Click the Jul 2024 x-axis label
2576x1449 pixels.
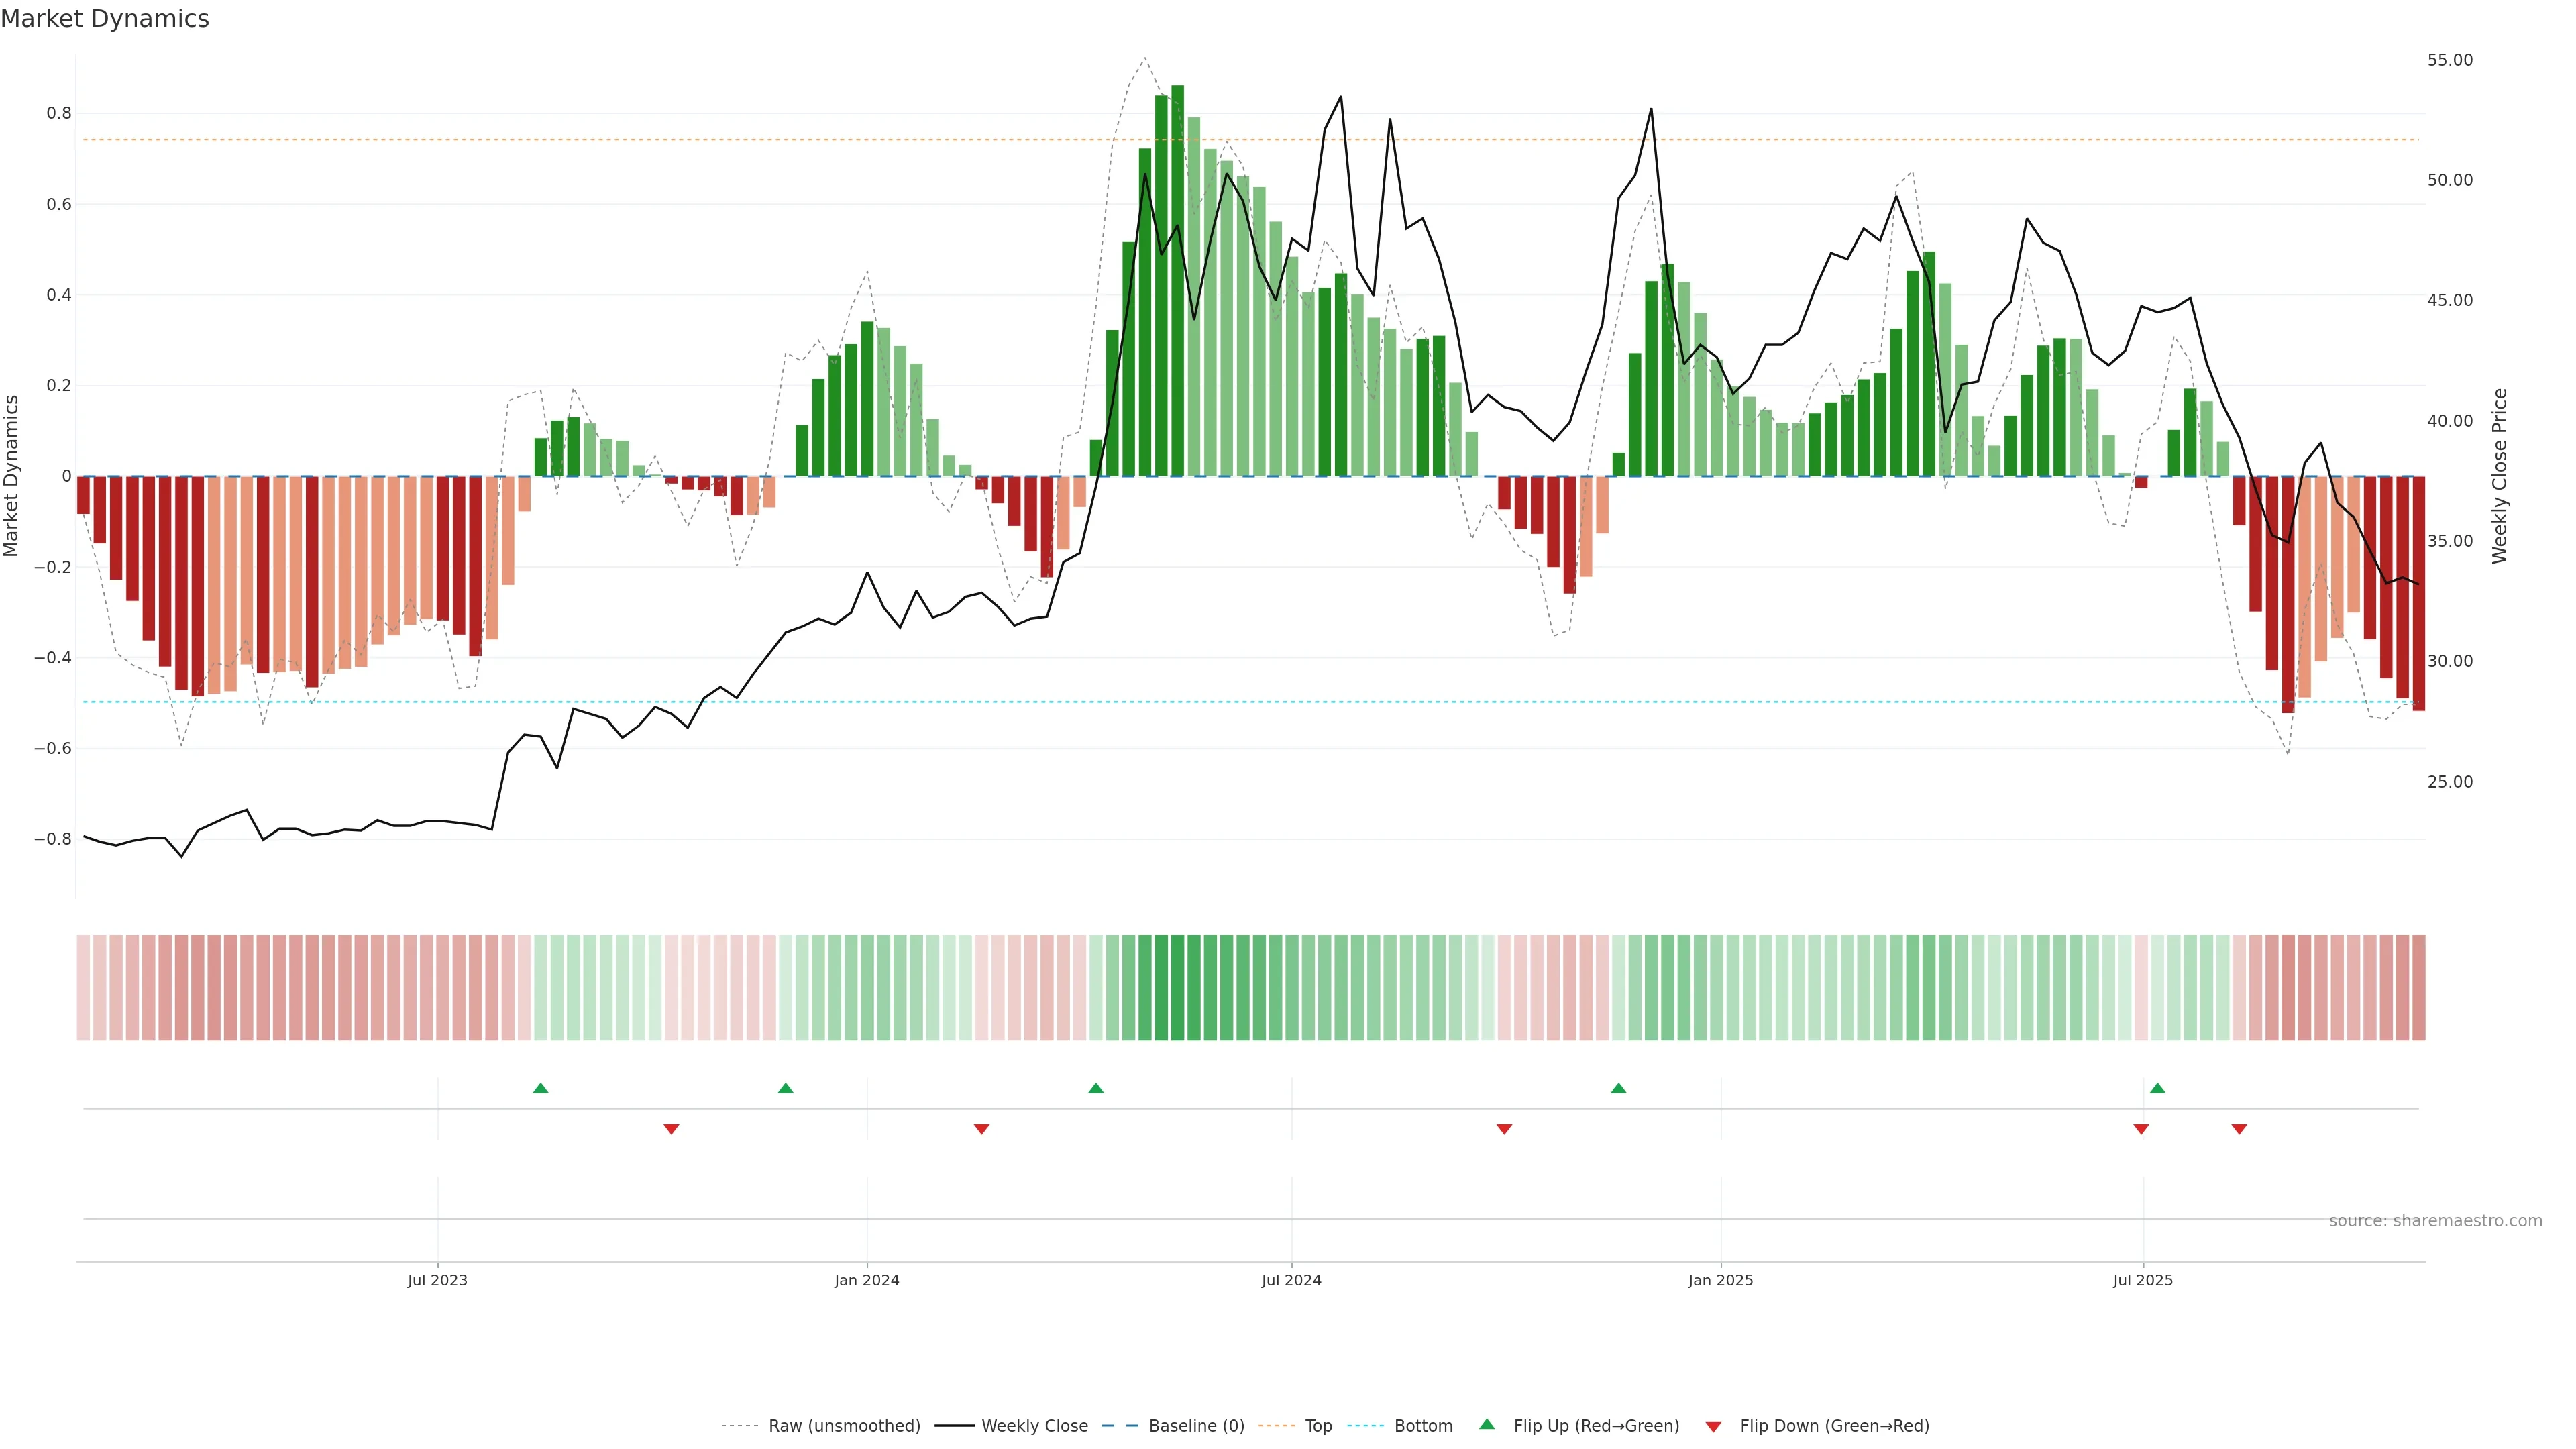tap(1291, 1280)
